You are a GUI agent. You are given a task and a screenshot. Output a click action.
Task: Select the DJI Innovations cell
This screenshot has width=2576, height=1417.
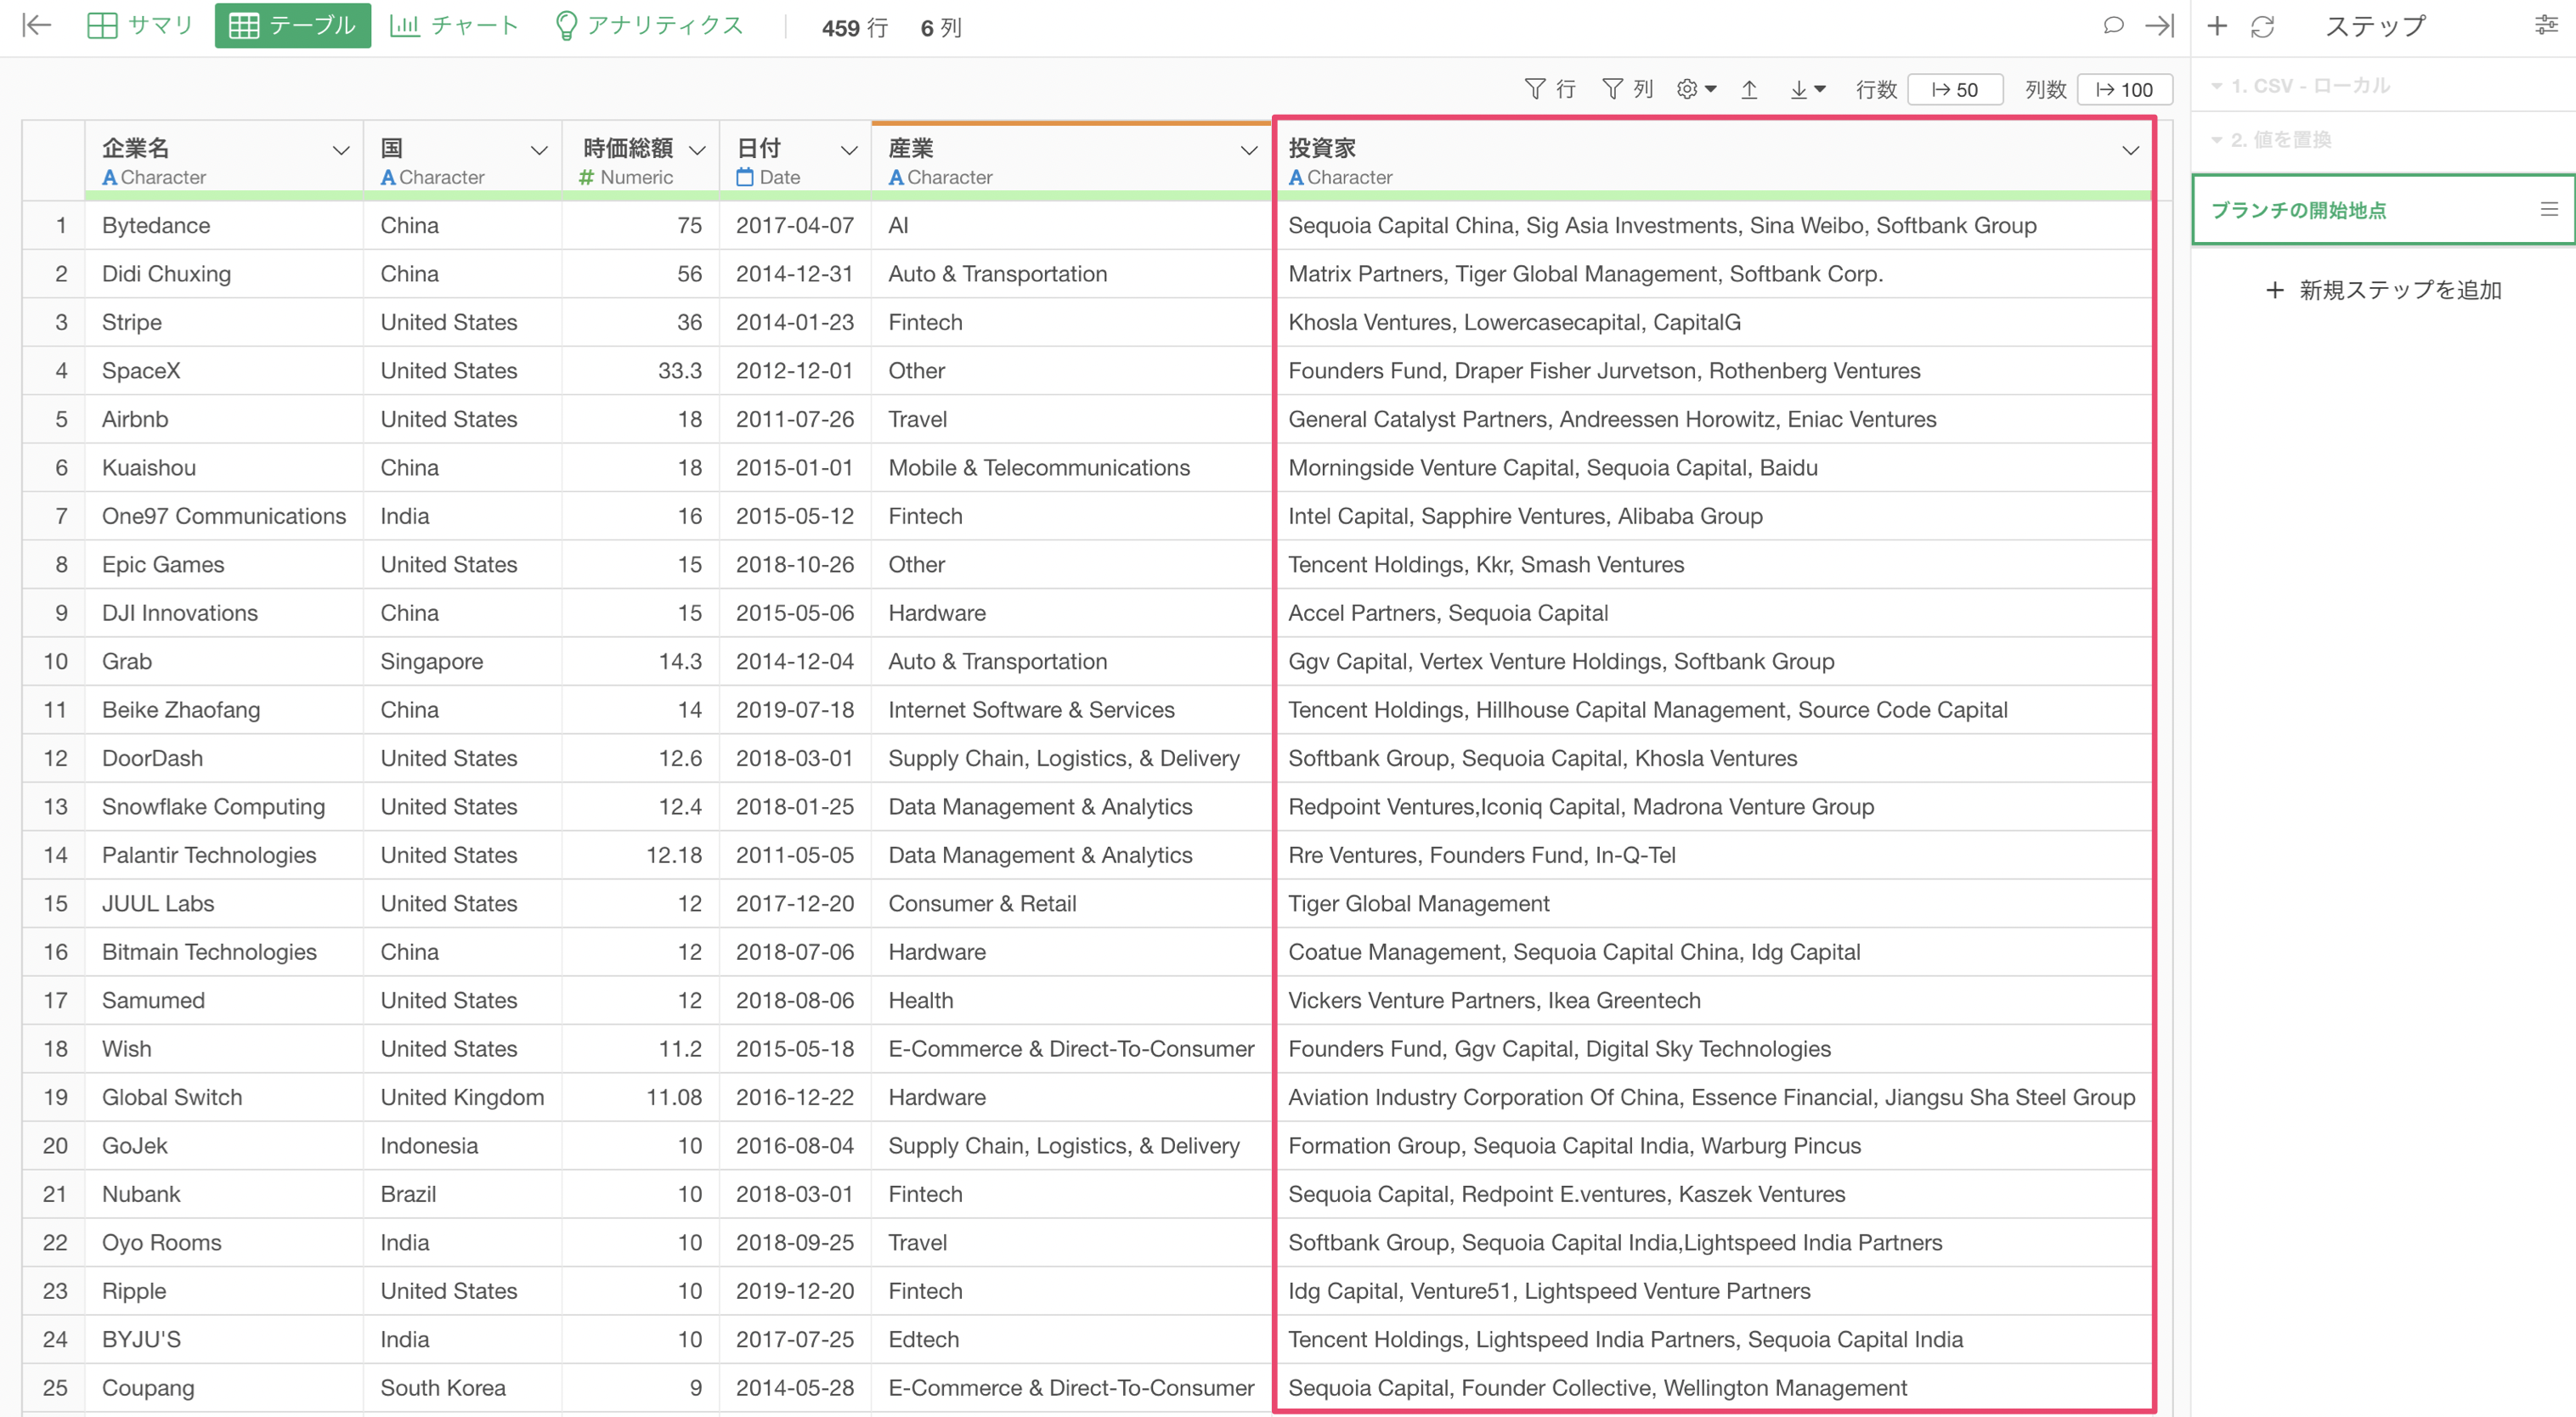(224, 613)
